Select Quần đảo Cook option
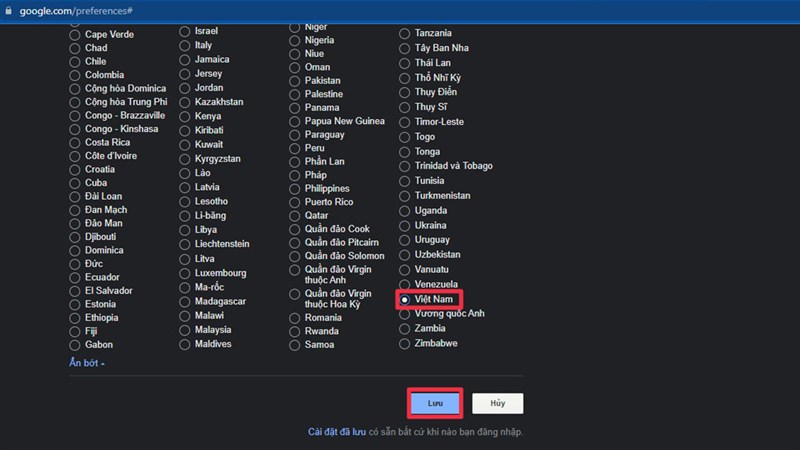Viewport: 800px width, 450px height. coord(294,230)
